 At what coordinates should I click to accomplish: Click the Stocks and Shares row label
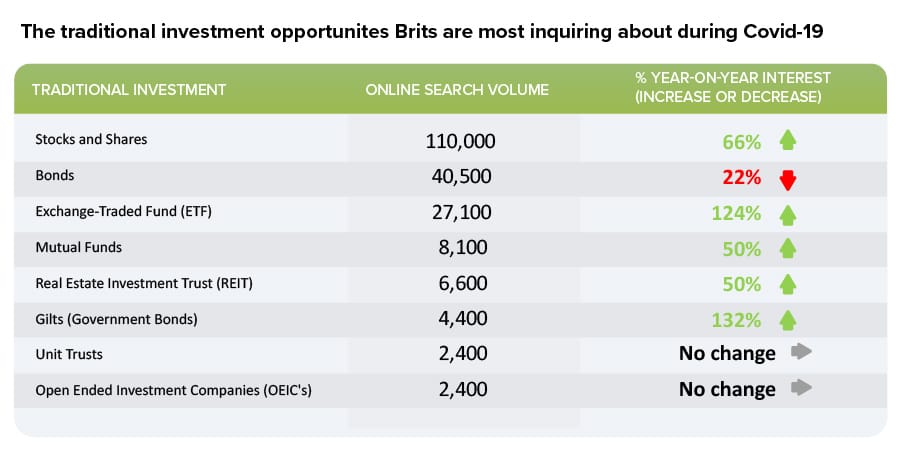coord(91,139)
